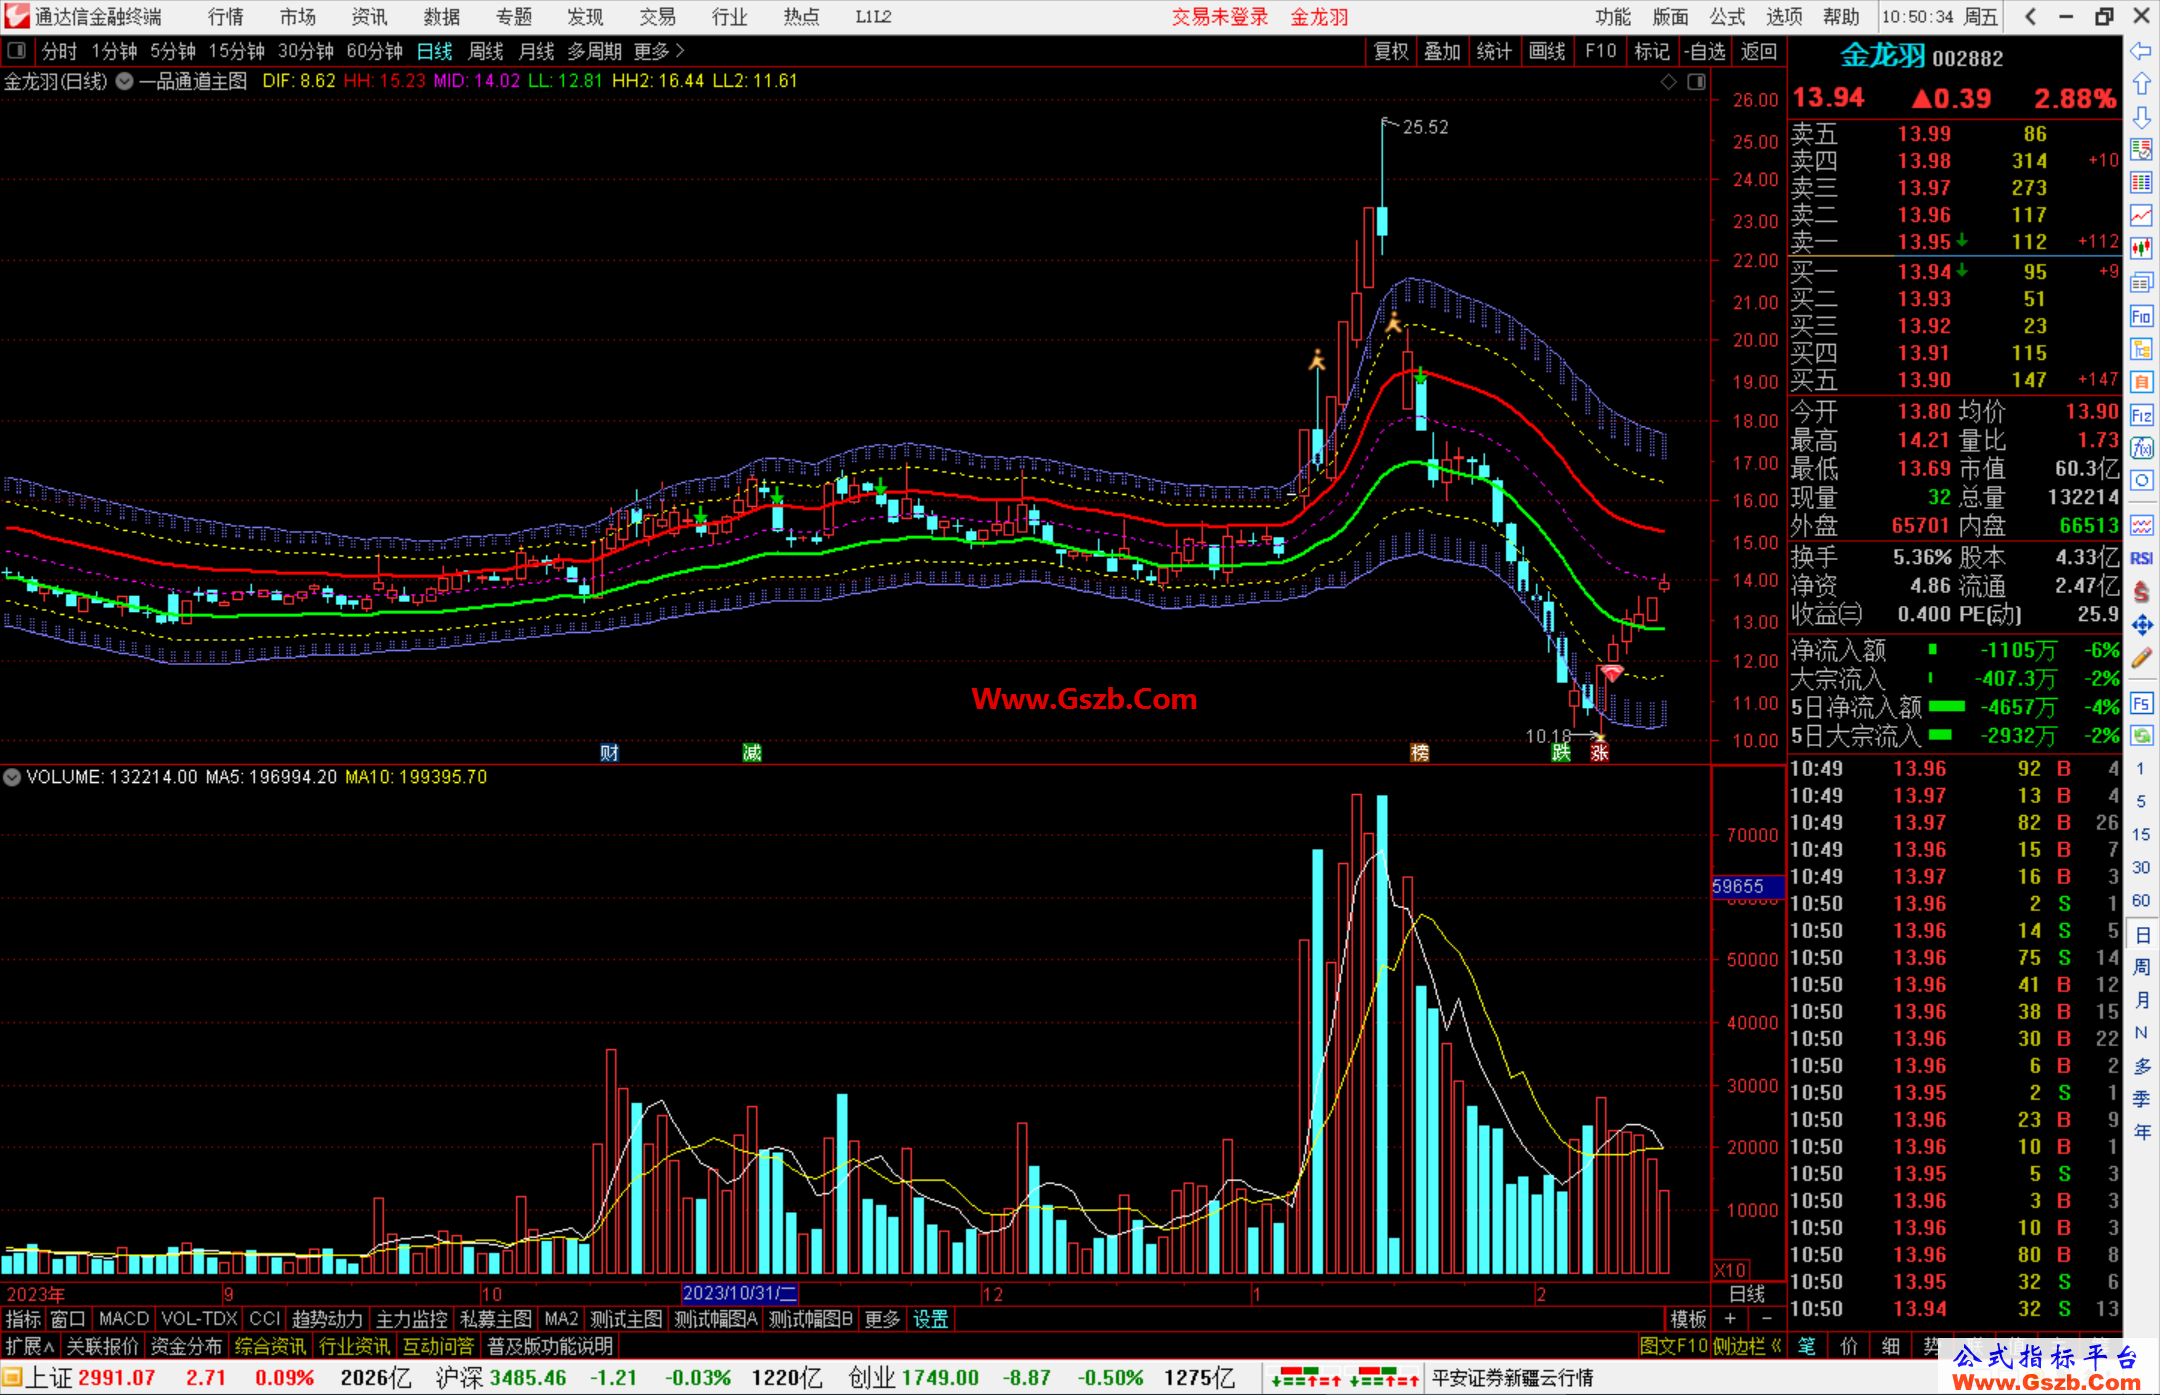
Task: Select the 5-minute period in right strip
Action: point(2141,801)
